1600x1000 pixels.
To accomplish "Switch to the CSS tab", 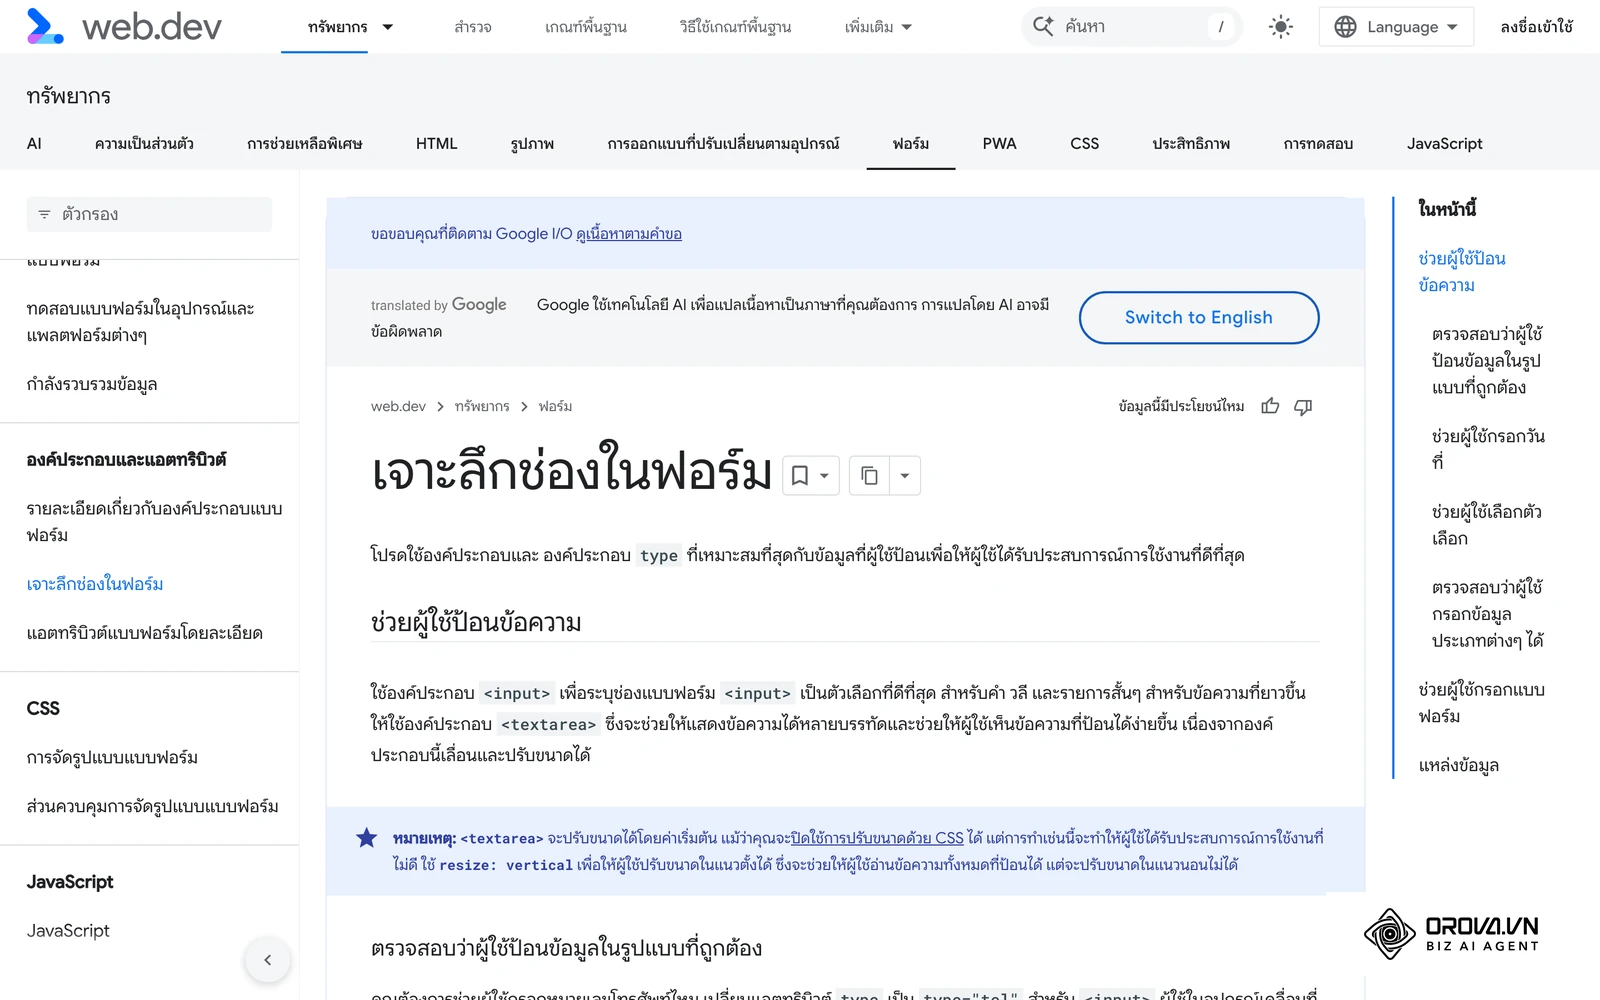I will coord(1084,144).
